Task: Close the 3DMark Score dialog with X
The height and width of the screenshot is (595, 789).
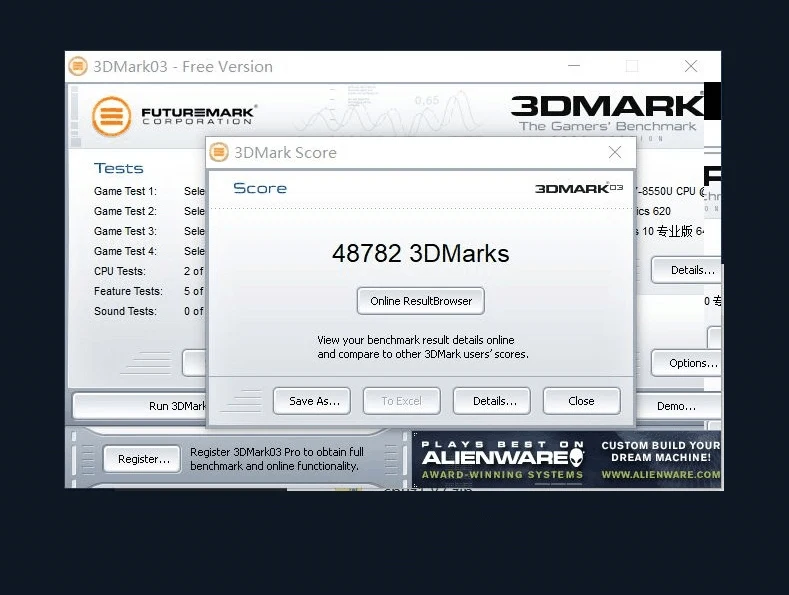Action: tap(615, 152)
